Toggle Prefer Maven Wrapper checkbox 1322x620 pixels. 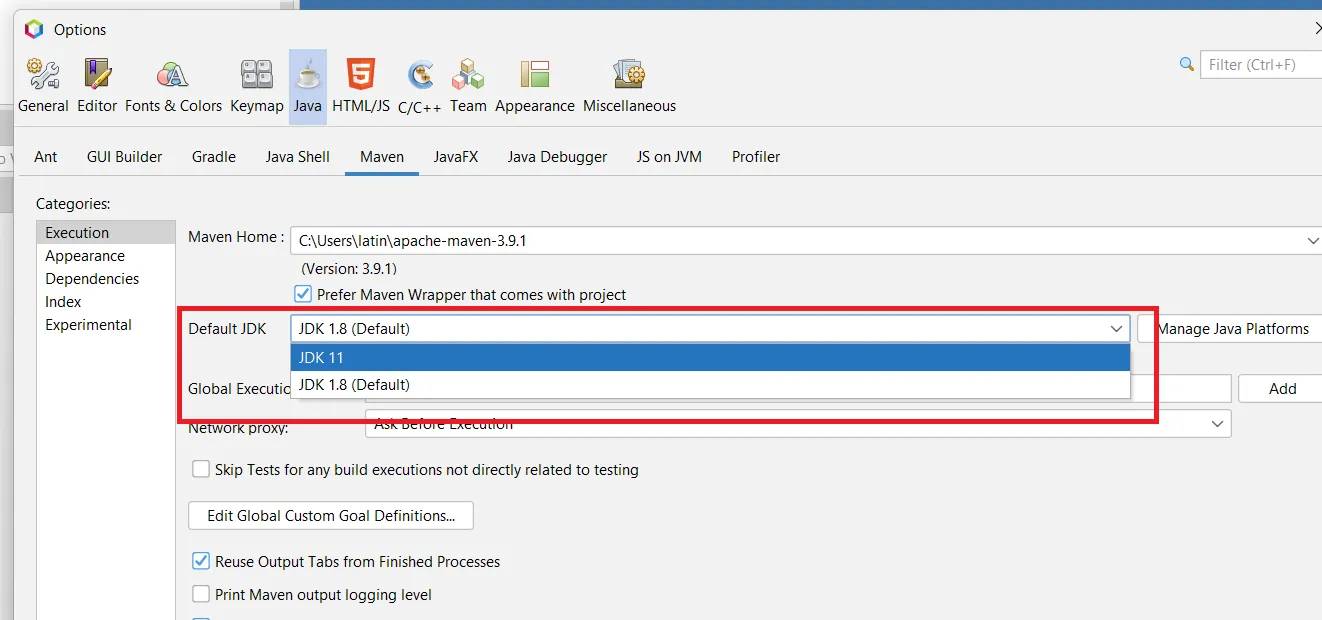pyautogui.click(x=303, y=294)
